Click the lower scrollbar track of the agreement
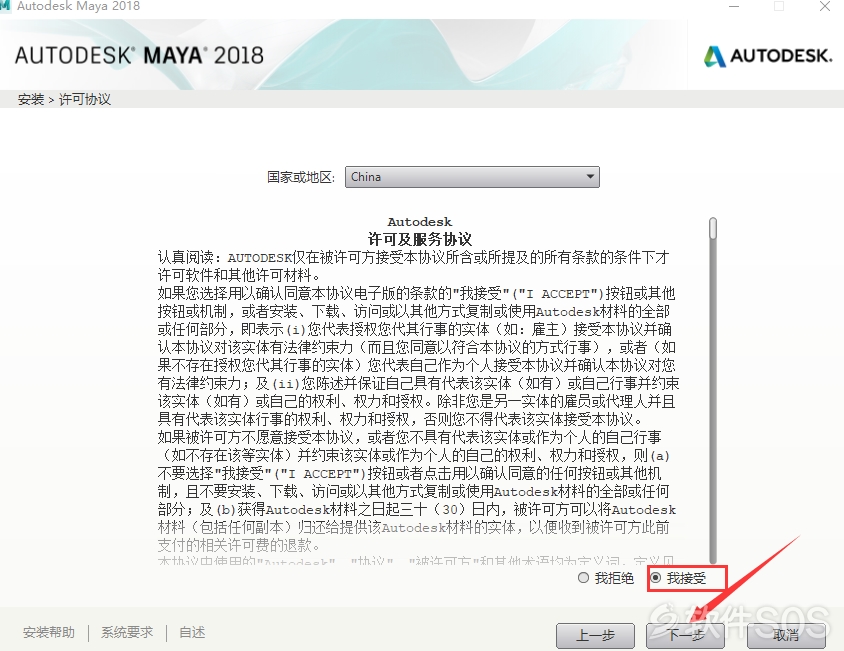This screenshot has height=651, width=844. pyautogui.click(x=713, y=401)
